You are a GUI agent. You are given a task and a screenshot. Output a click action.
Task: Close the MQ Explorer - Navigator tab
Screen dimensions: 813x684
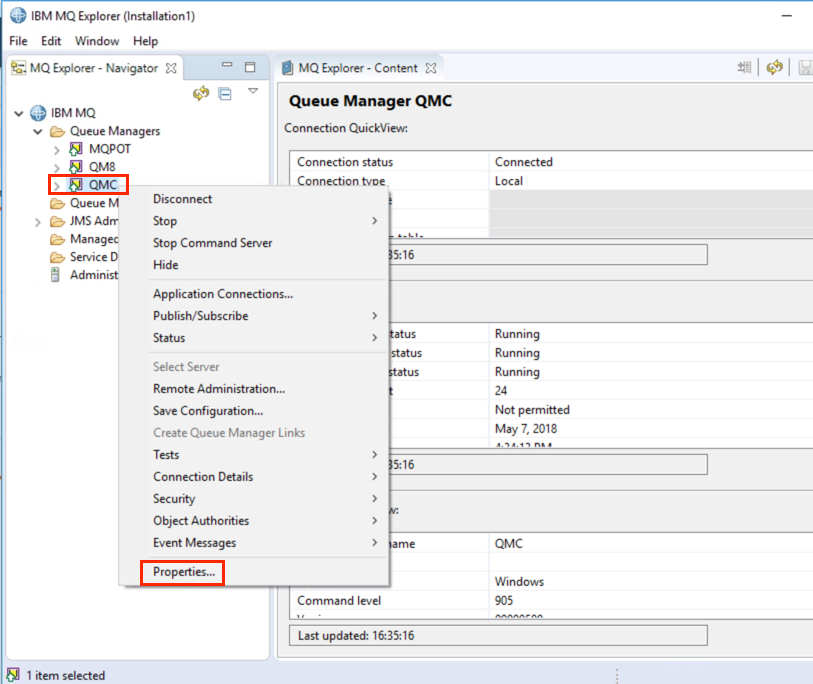coord(171,68)
